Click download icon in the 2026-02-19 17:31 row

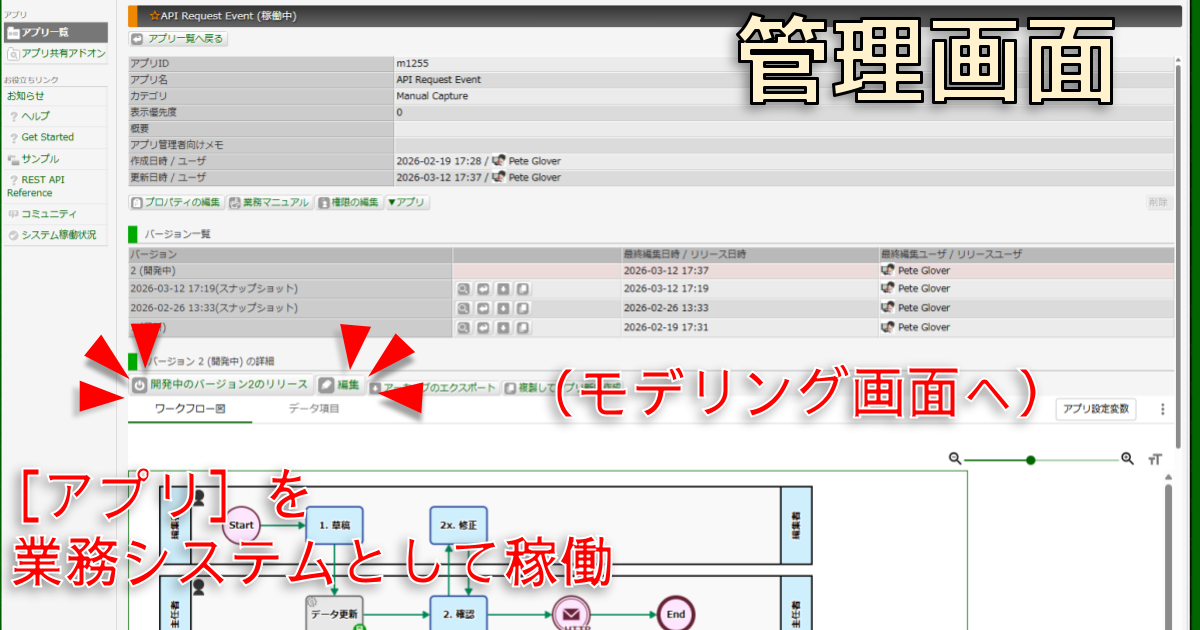[x=503, y=327]
